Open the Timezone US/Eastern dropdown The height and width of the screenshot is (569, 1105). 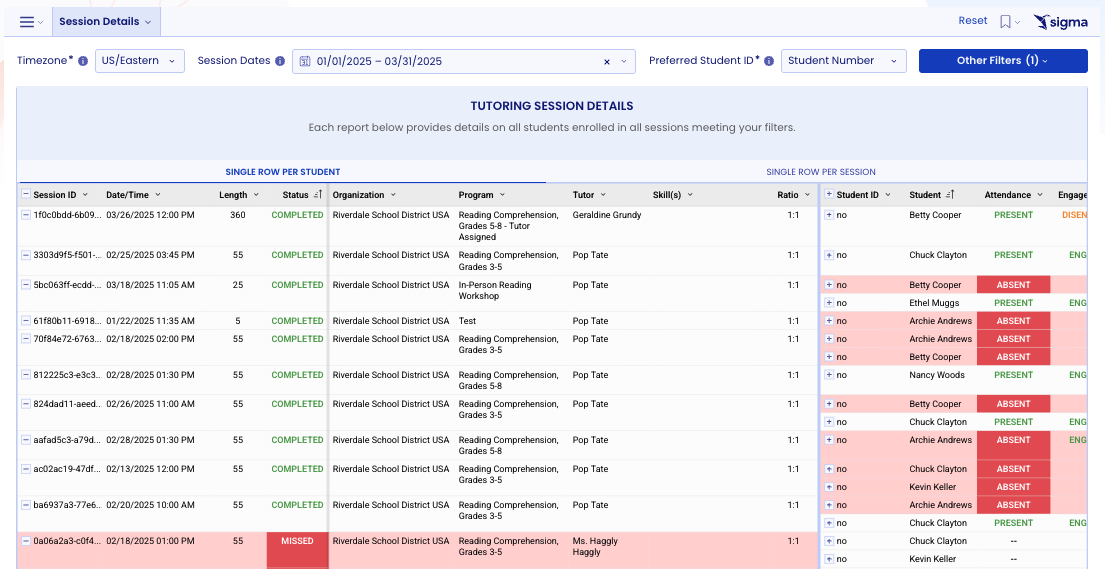(140, 61)
